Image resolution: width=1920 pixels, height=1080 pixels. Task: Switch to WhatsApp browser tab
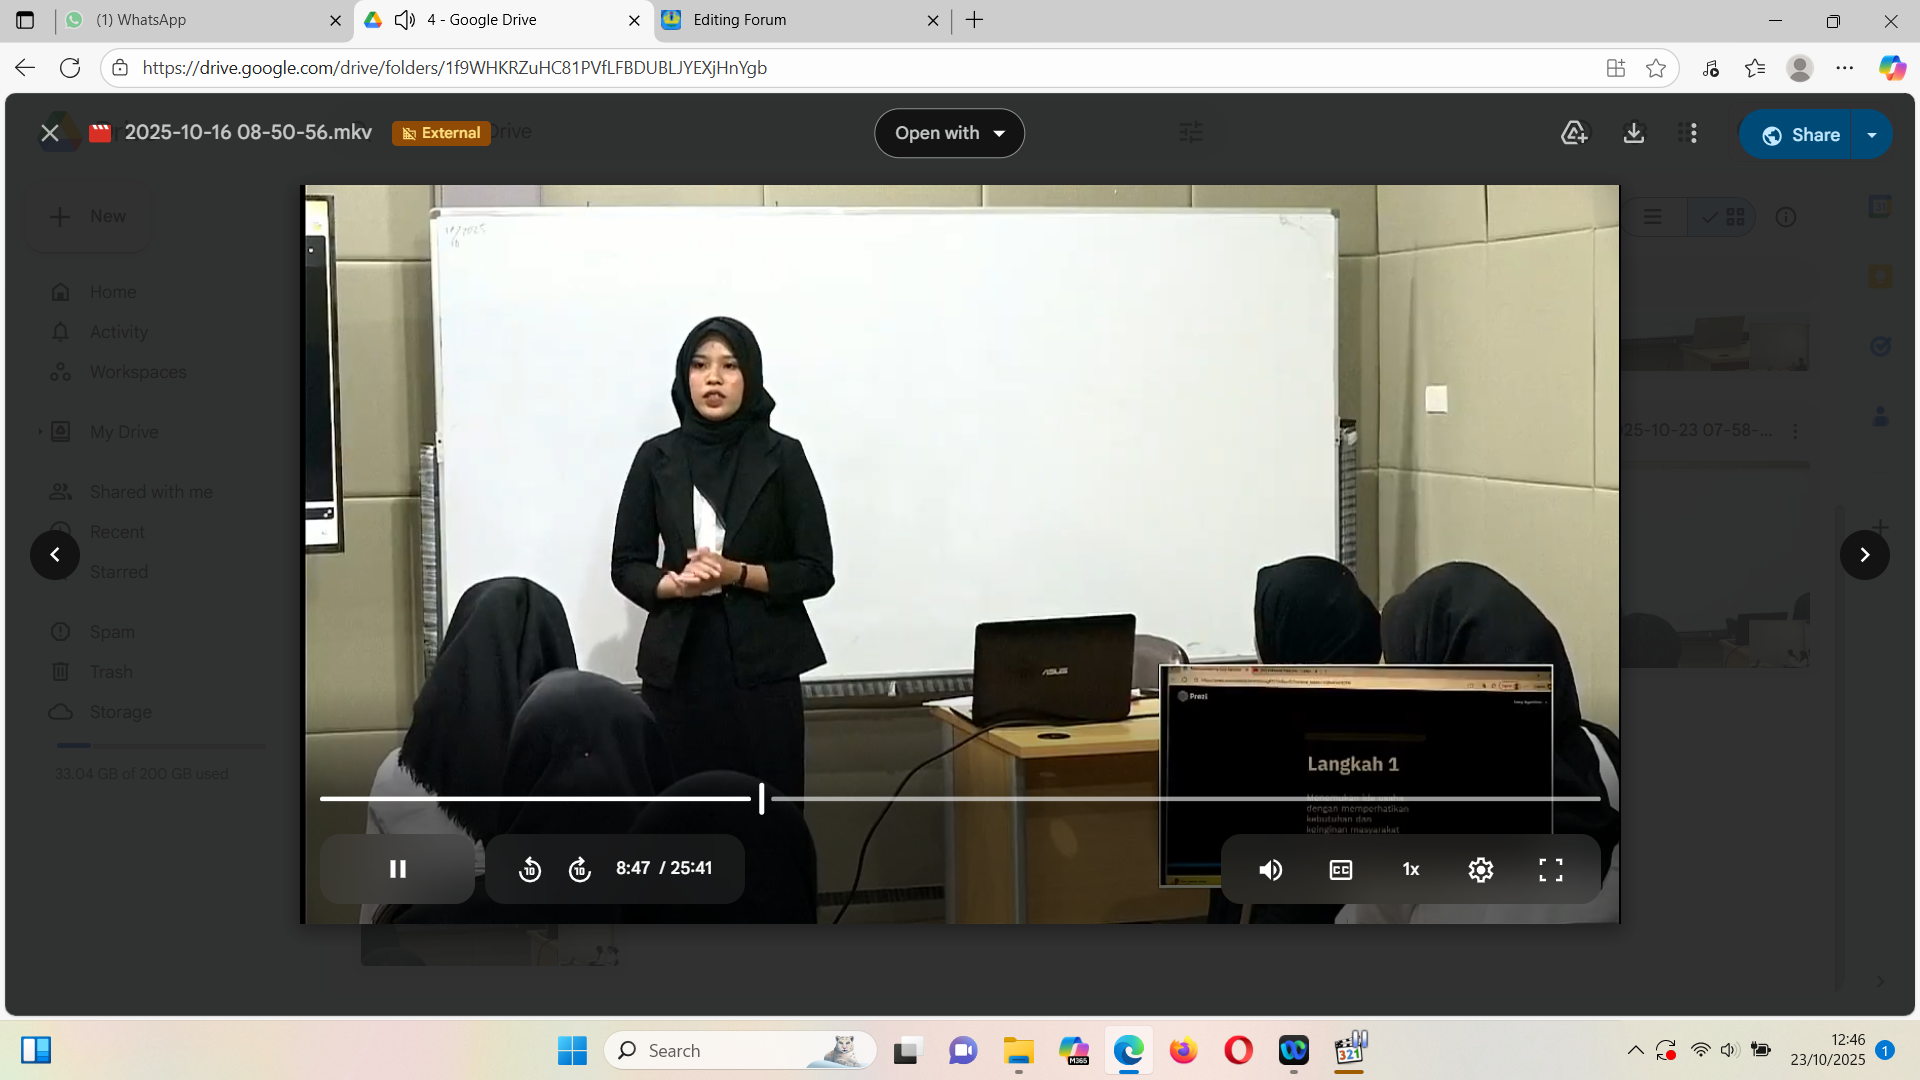(200, 20)
